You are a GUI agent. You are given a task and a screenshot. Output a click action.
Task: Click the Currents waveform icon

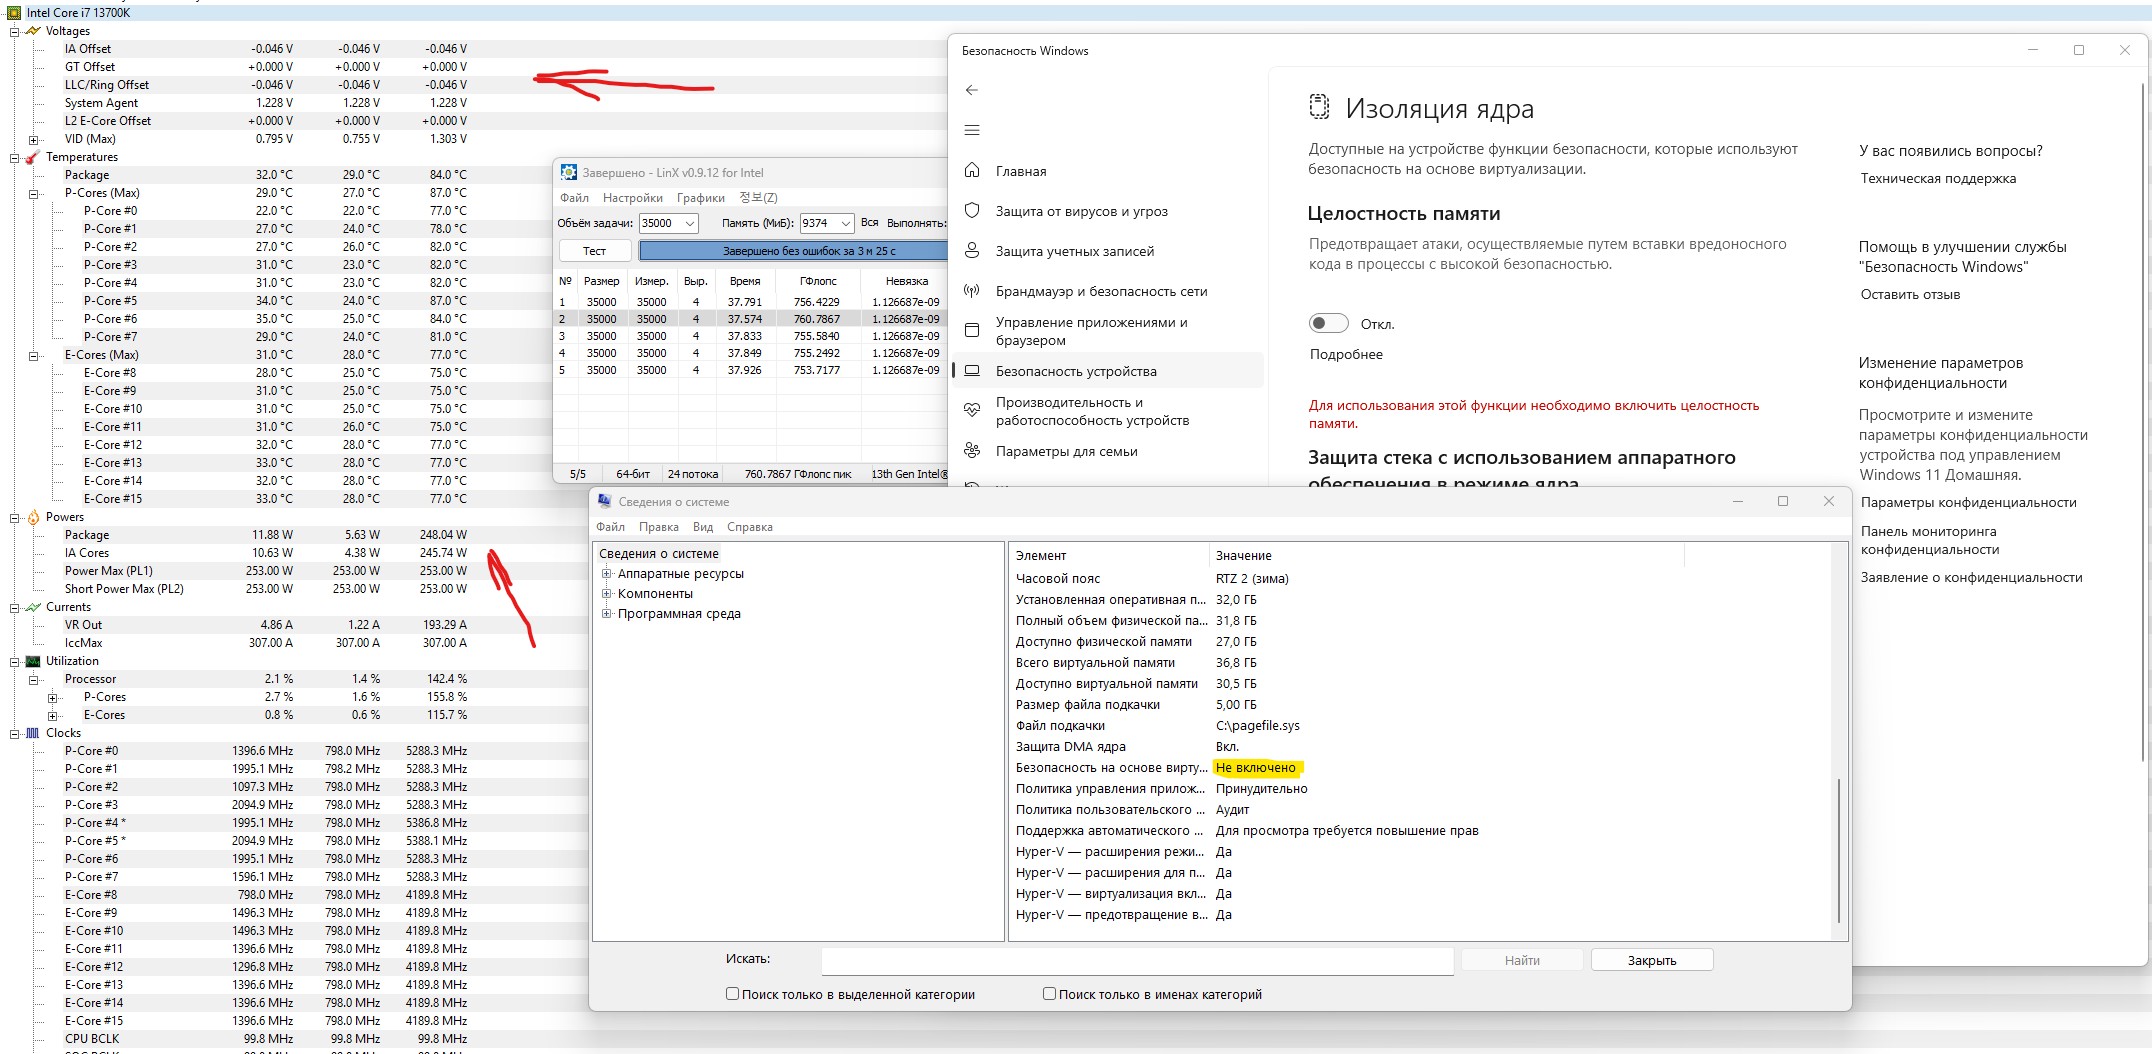[33, 607]
